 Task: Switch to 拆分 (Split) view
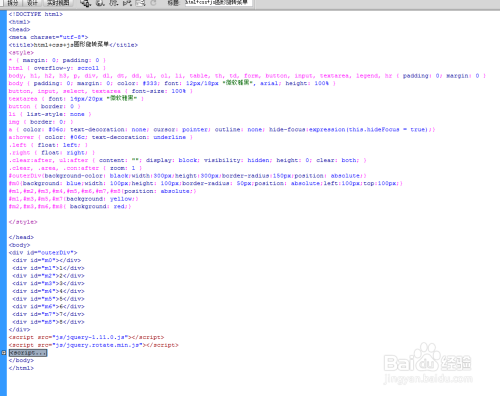pos(13,3)
